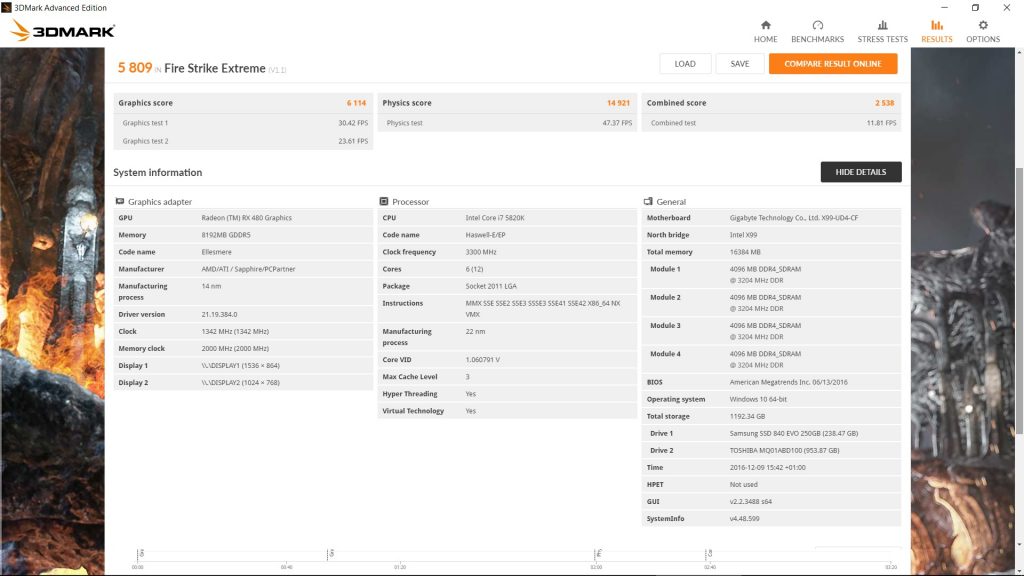Minimize the 3DMark window
This screenshot has height=576, width=1024.
[944, 8]
